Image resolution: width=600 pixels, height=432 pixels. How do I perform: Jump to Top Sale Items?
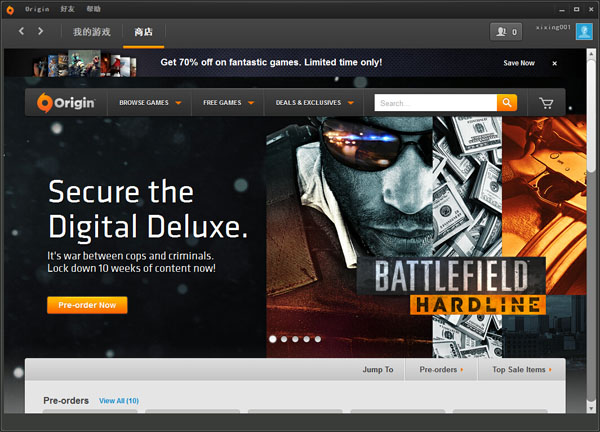[x=522, y=370]
